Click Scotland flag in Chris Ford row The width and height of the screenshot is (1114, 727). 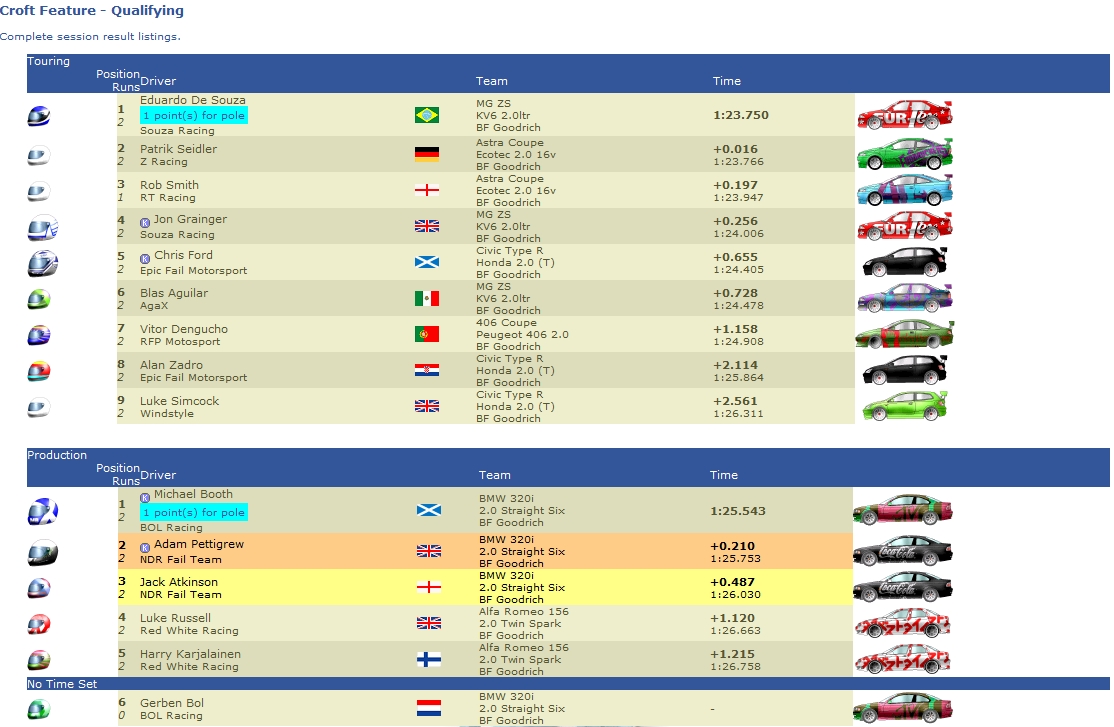pyautogui.click(x=427, y=262)
